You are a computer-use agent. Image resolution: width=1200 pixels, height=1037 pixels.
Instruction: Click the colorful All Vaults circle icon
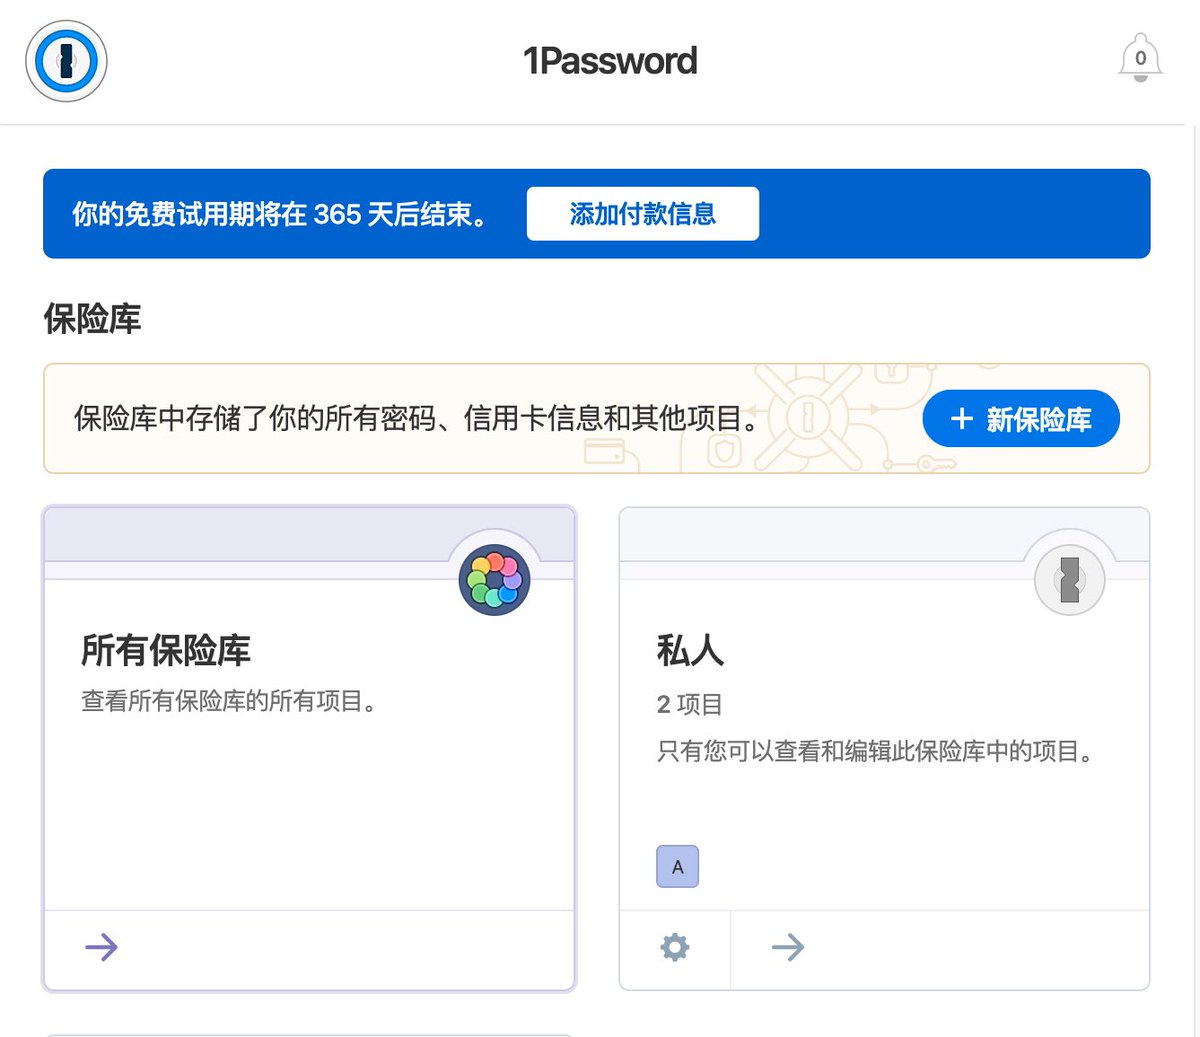[x=494, y=579]
